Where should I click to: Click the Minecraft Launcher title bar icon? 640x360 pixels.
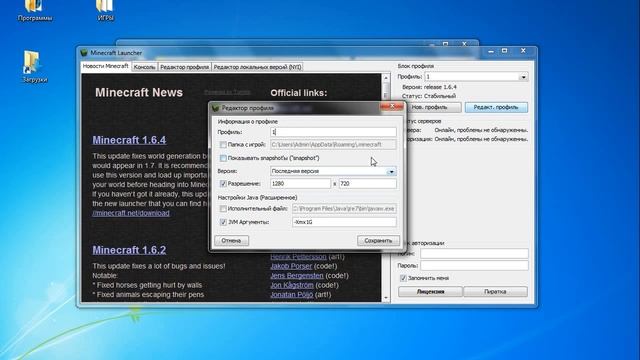[x=84, y=53]
